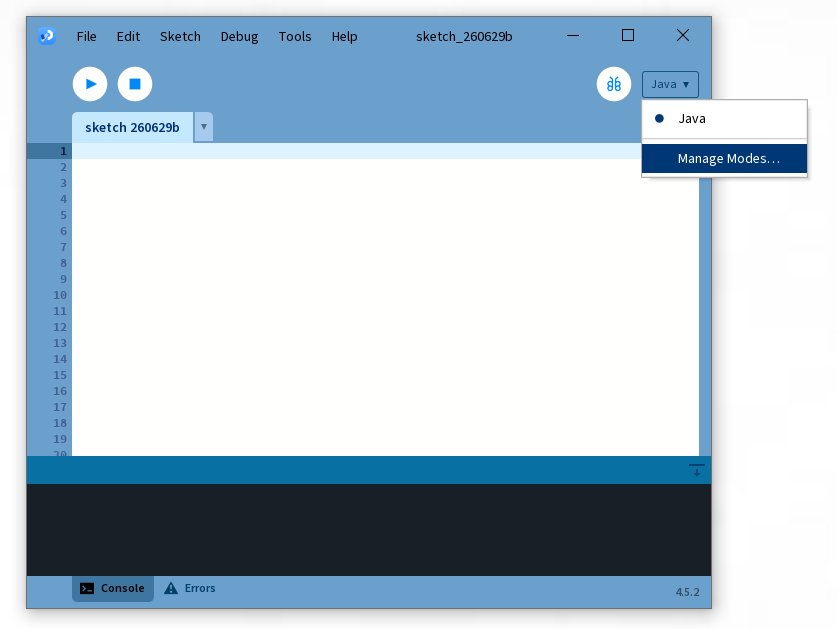Click line number 1 in the gutter
Screen dimensions: 837x629
point(63,151)
